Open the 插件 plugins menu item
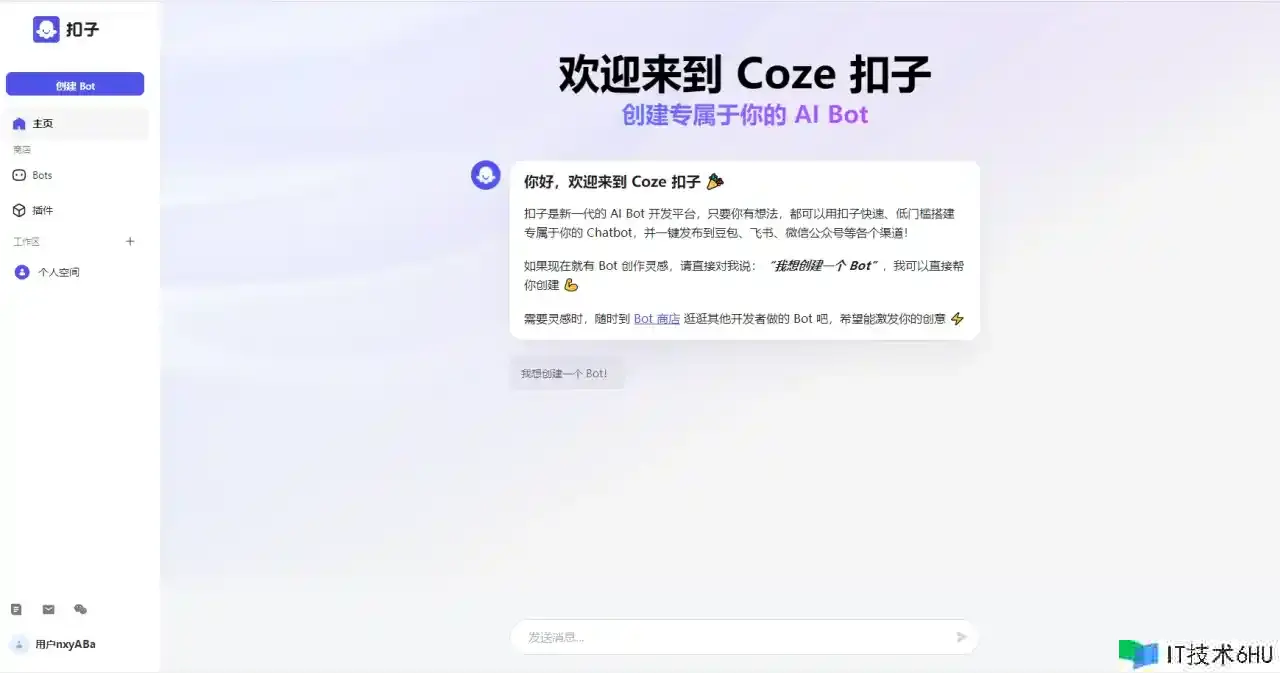 (76, 210)
